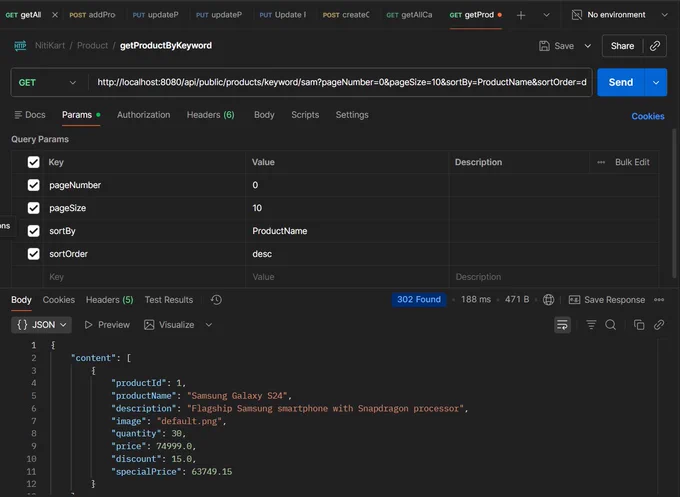The image size is (680, 497).
Task: Close the getAll request tab
Action: 55,15
